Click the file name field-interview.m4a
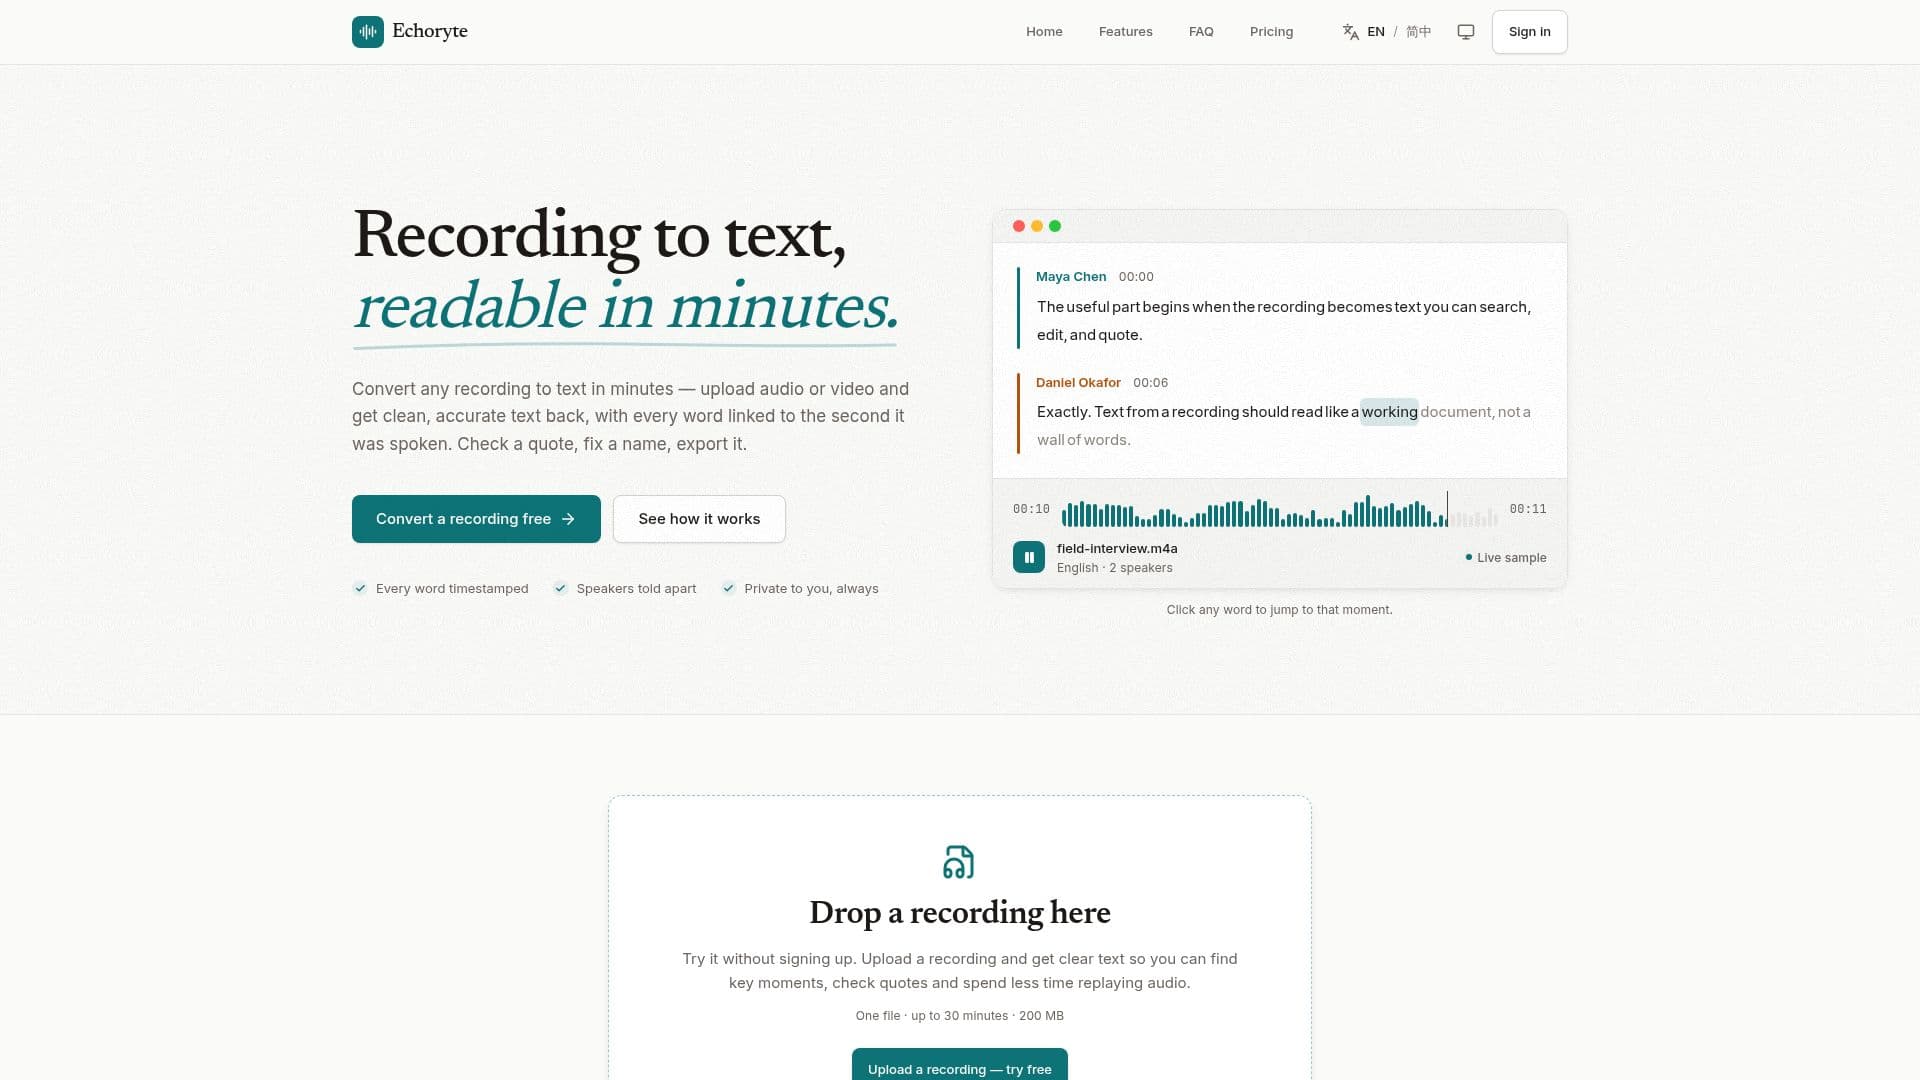 click(1117, 548)
